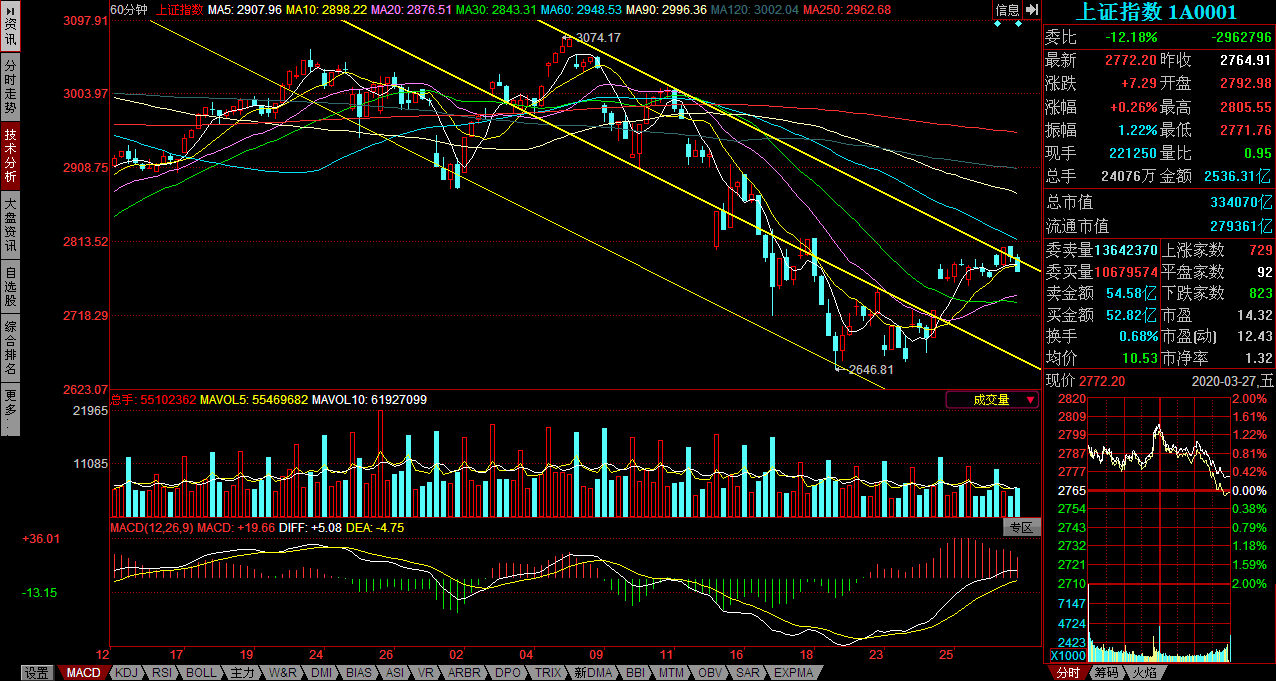Click the MACD(12,26,9) parameter label
The height and width of the screenshot is (681, 1276).
tap(151, 527)
